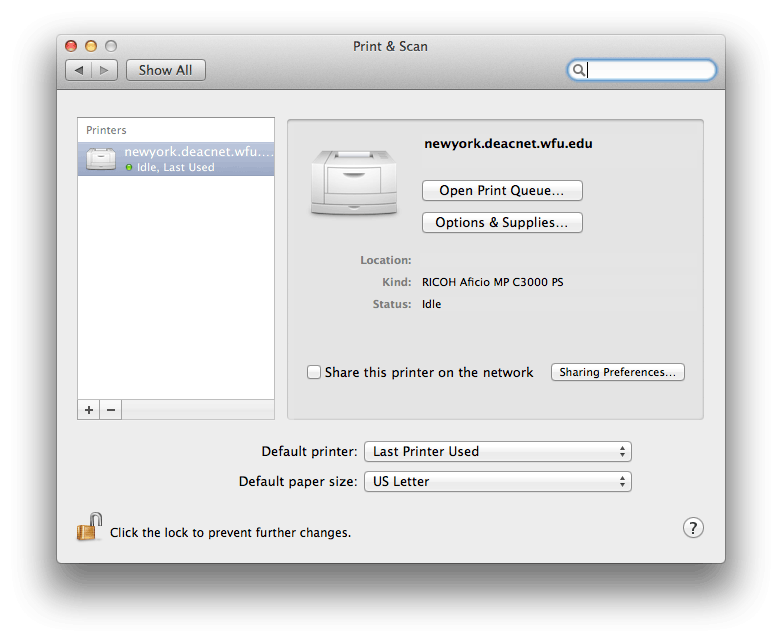Select newyork.deacnet.wfu printer in Printers list
This screenshot has height=642, width=782.
(x=176, y=159)
